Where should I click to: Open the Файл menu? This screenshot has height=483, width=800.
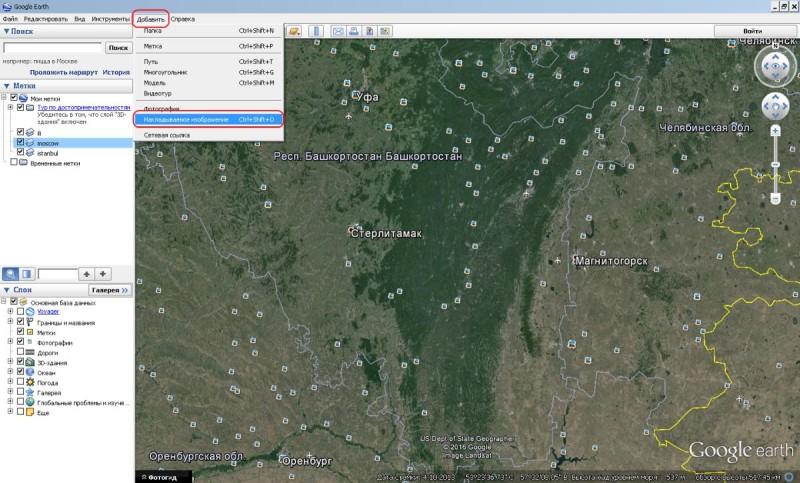10,19
